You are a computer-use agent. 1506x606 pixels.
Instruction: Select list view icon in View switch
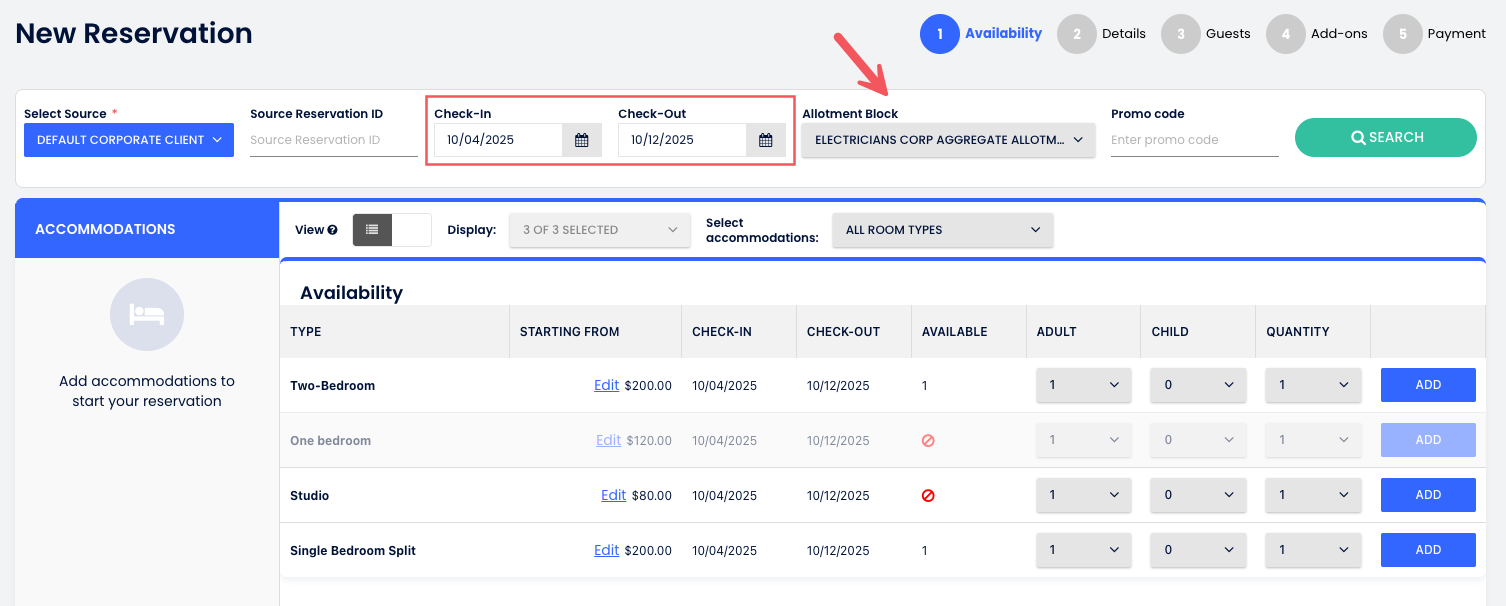[372, 230]
